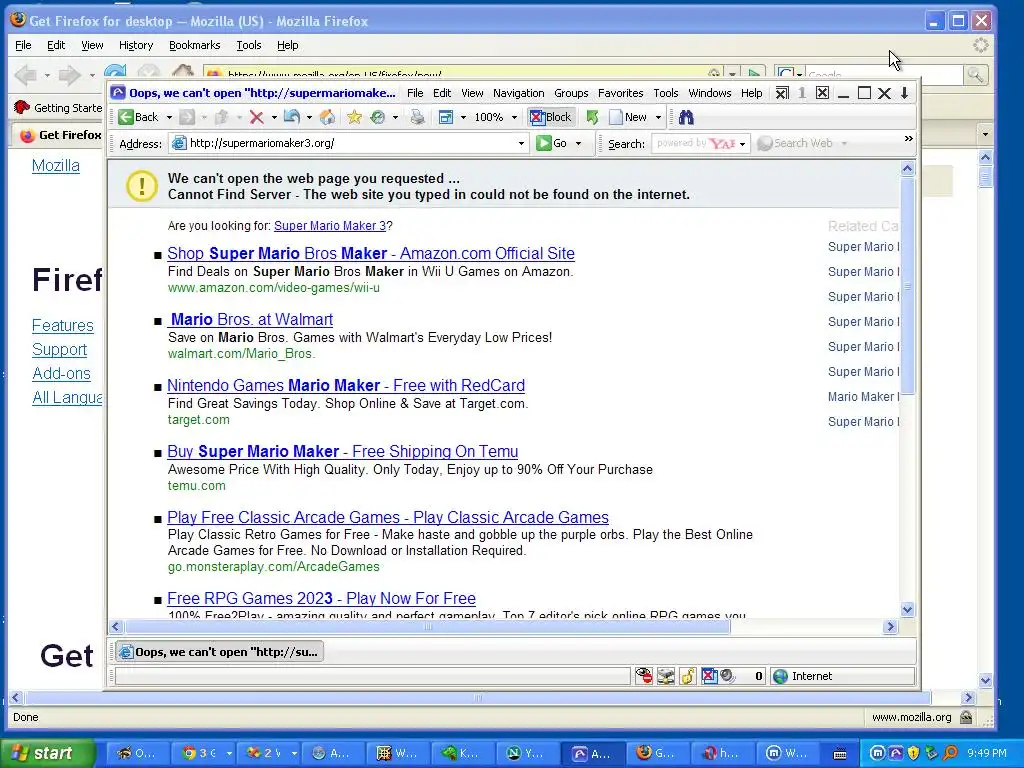Image resolution: width=1024 pixels, height=768 pixels.
Task: Open Mario Bros. at Walmart link
Action: 251,319
